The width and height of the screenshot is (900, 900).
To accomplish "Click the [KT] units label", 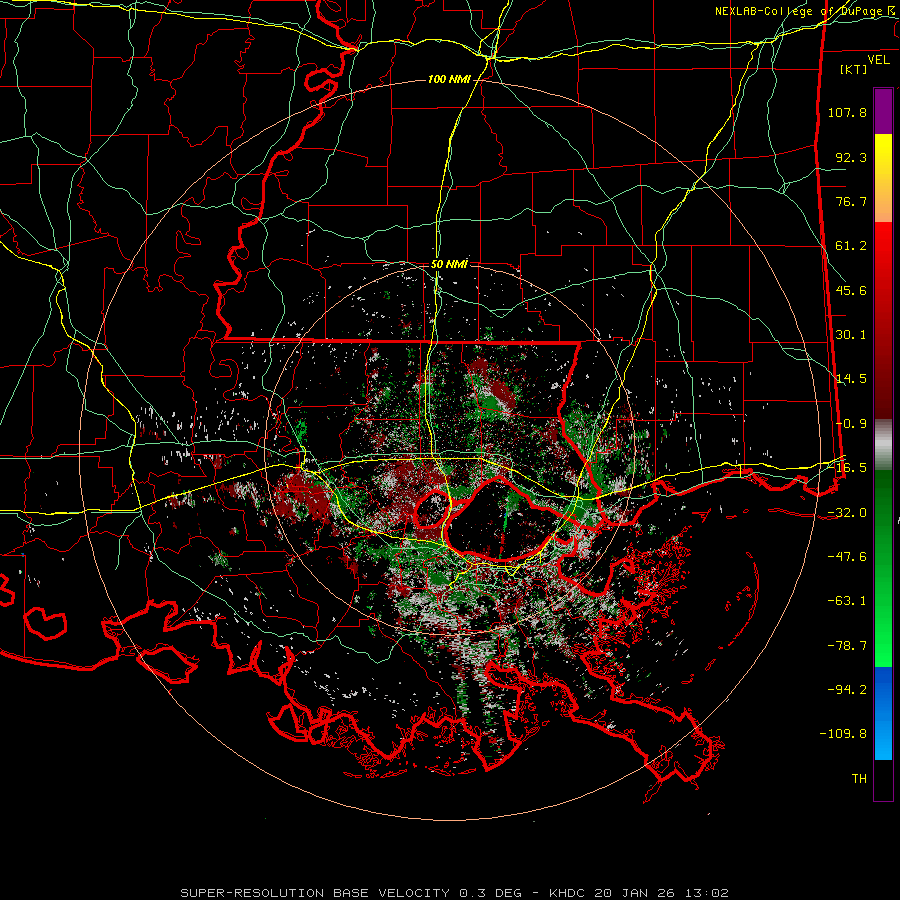I will pyautogui.click(x=854, y=69).
